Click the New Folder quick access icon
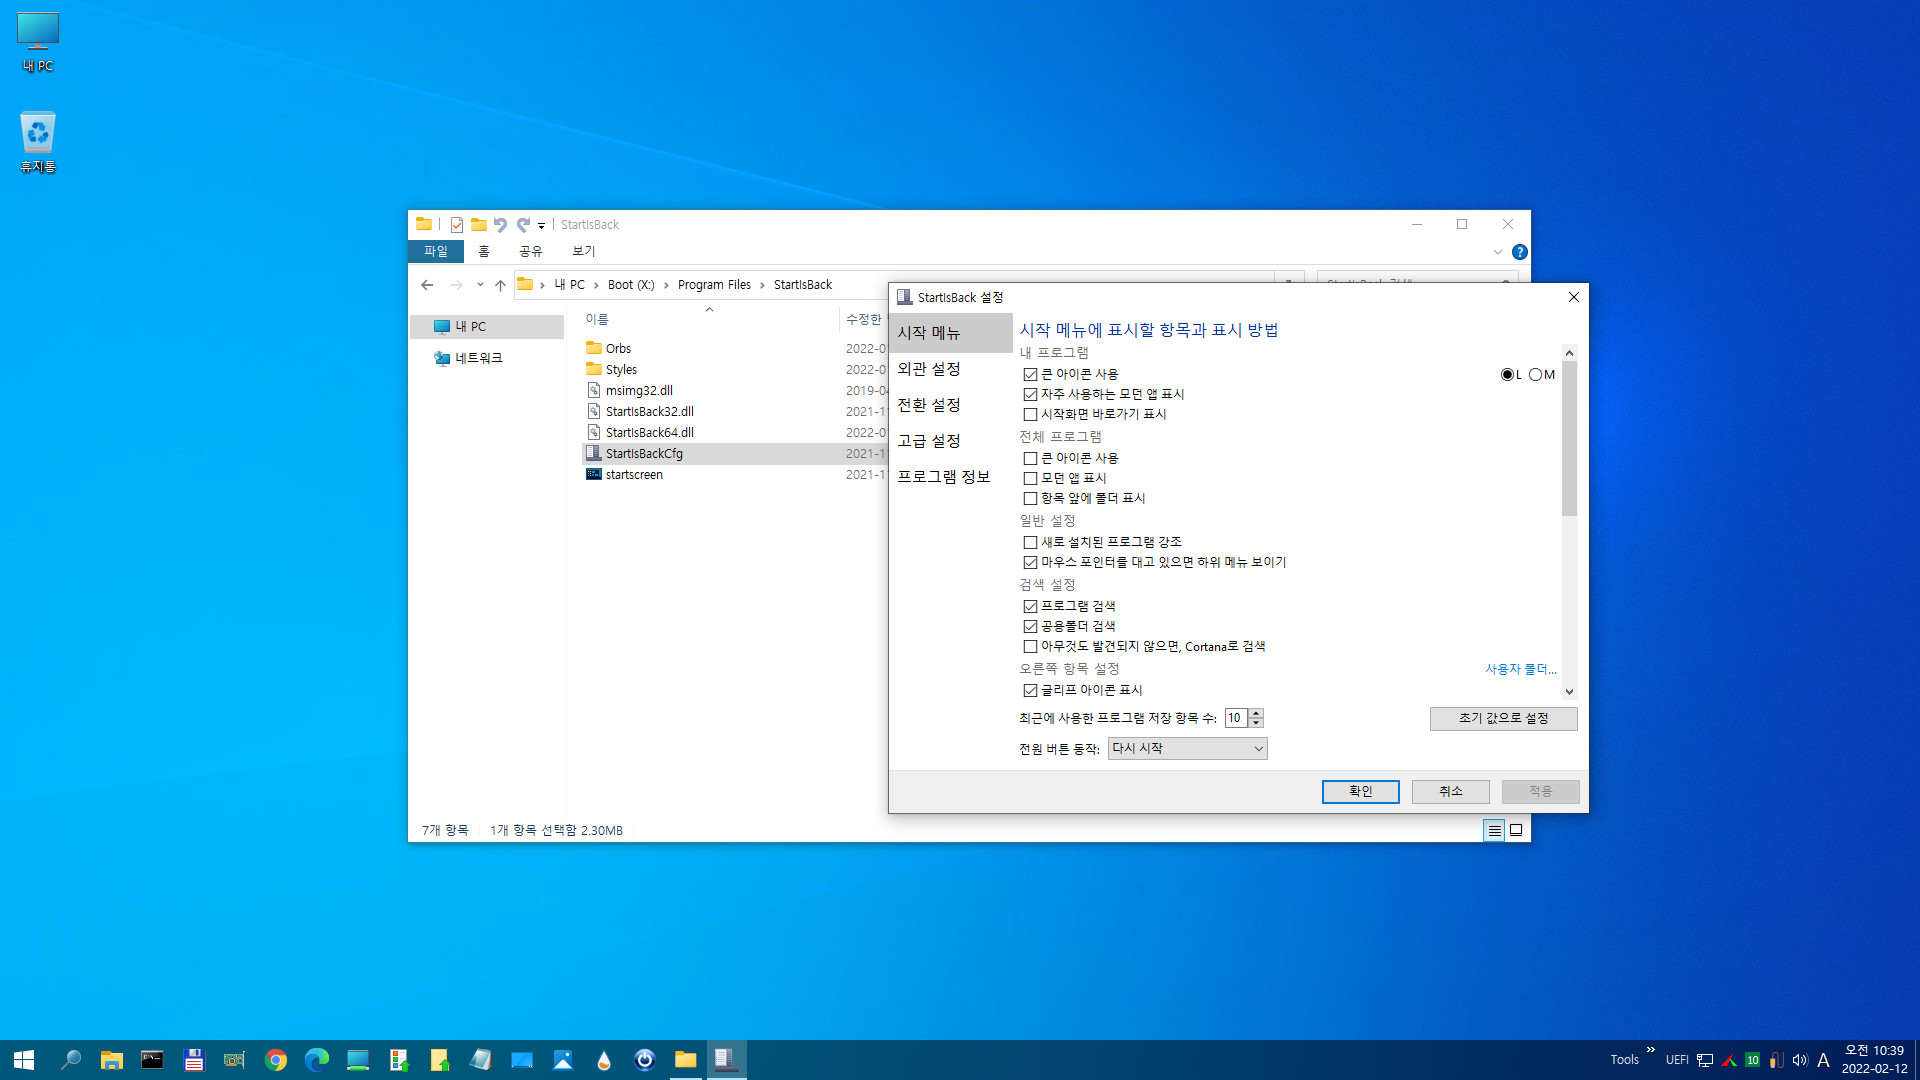 (x=479, y=225)
